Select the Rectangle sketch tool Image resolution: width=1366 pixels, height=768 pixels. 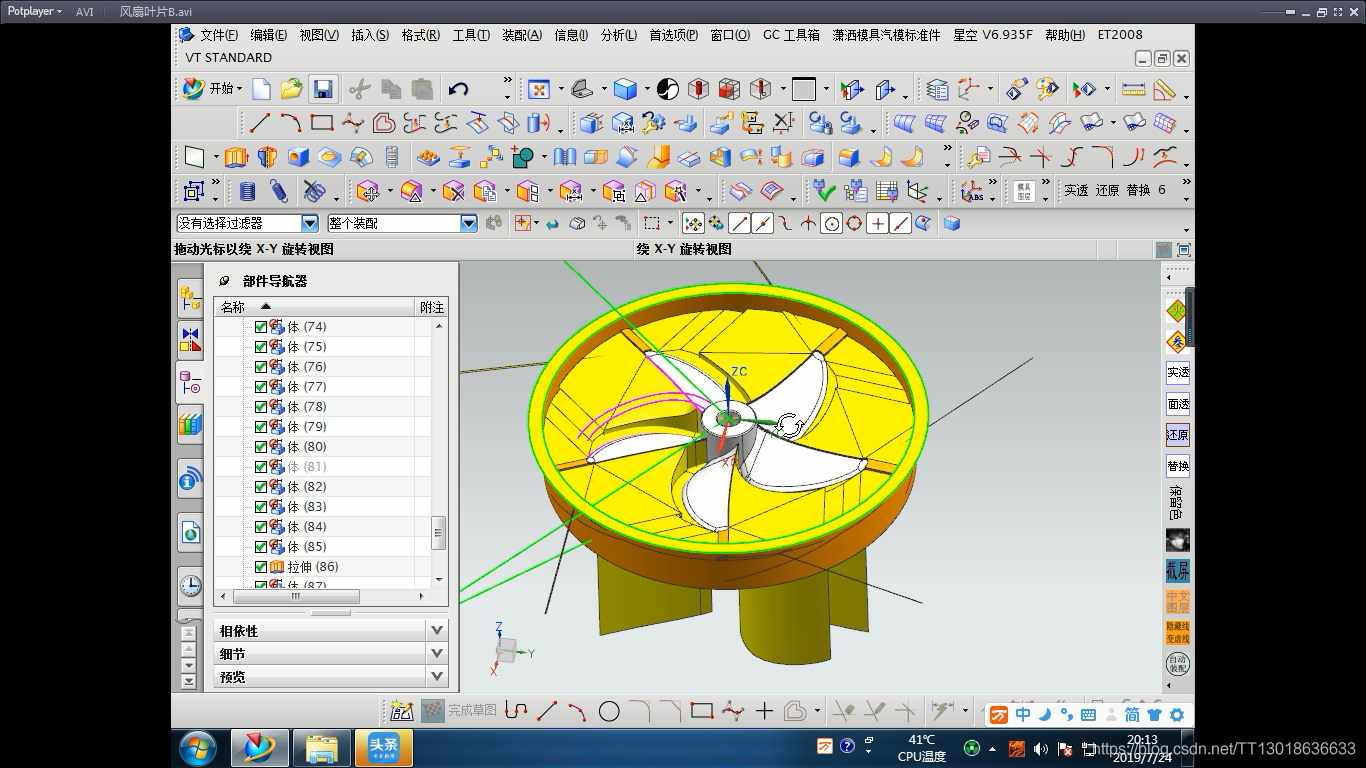point(321,123)
